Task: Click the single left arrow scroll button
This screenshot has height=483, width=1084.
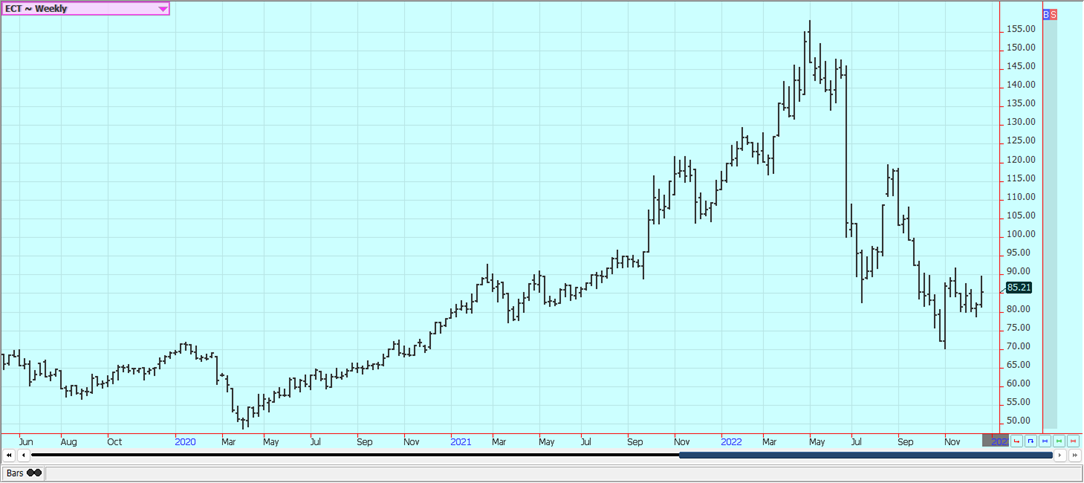Action: 24,455
